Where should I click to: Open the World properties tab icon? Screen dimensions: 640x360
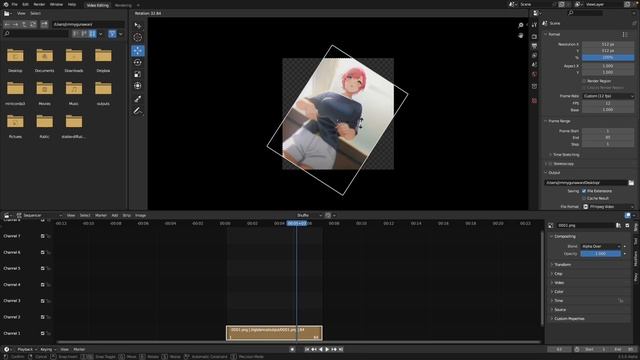click(x=534, y=74)
